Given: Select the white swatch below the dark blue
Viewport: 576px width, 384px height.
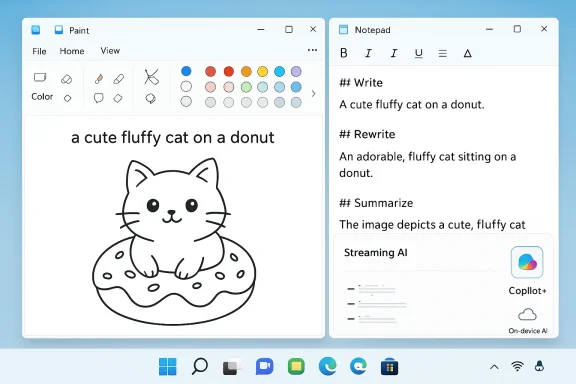Looking at the screenshot, I should 186,86.
